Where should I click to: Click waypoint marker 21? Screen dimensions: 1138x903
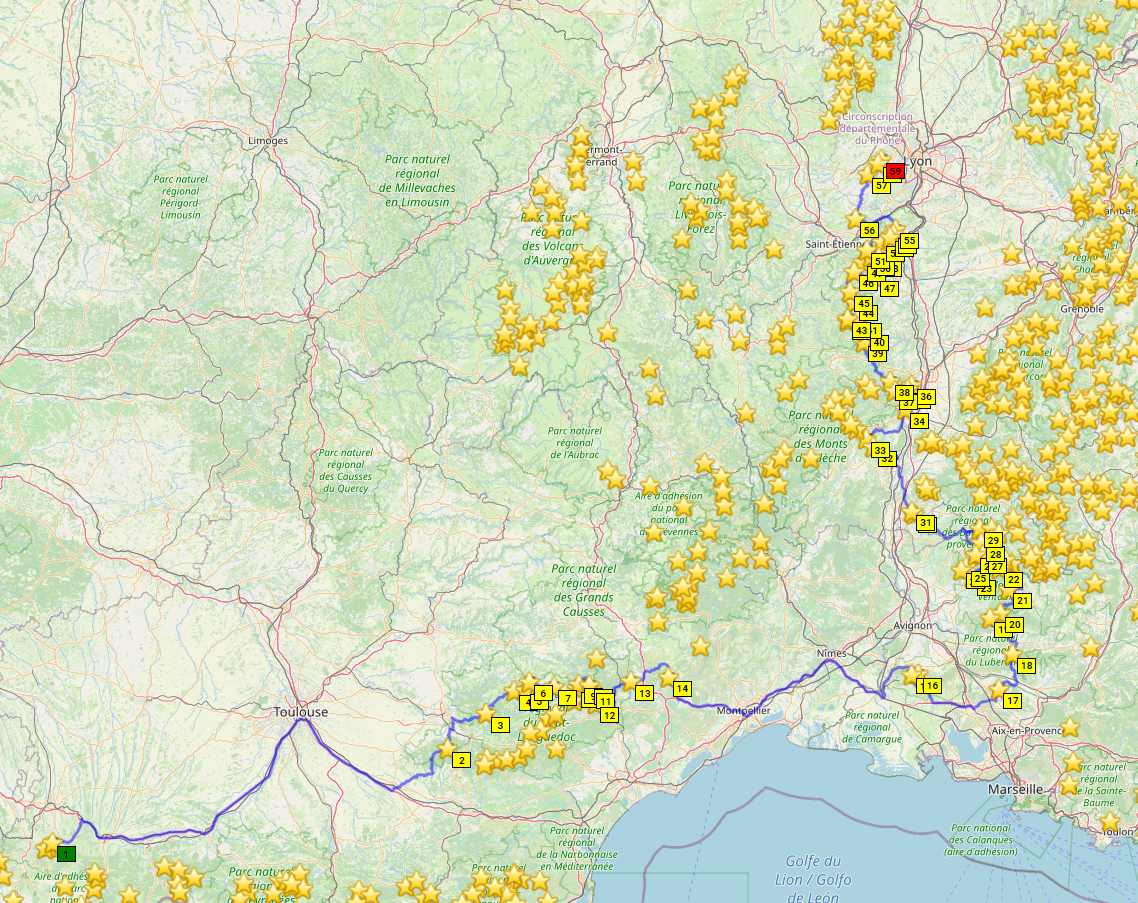[x=1022, y=601]
